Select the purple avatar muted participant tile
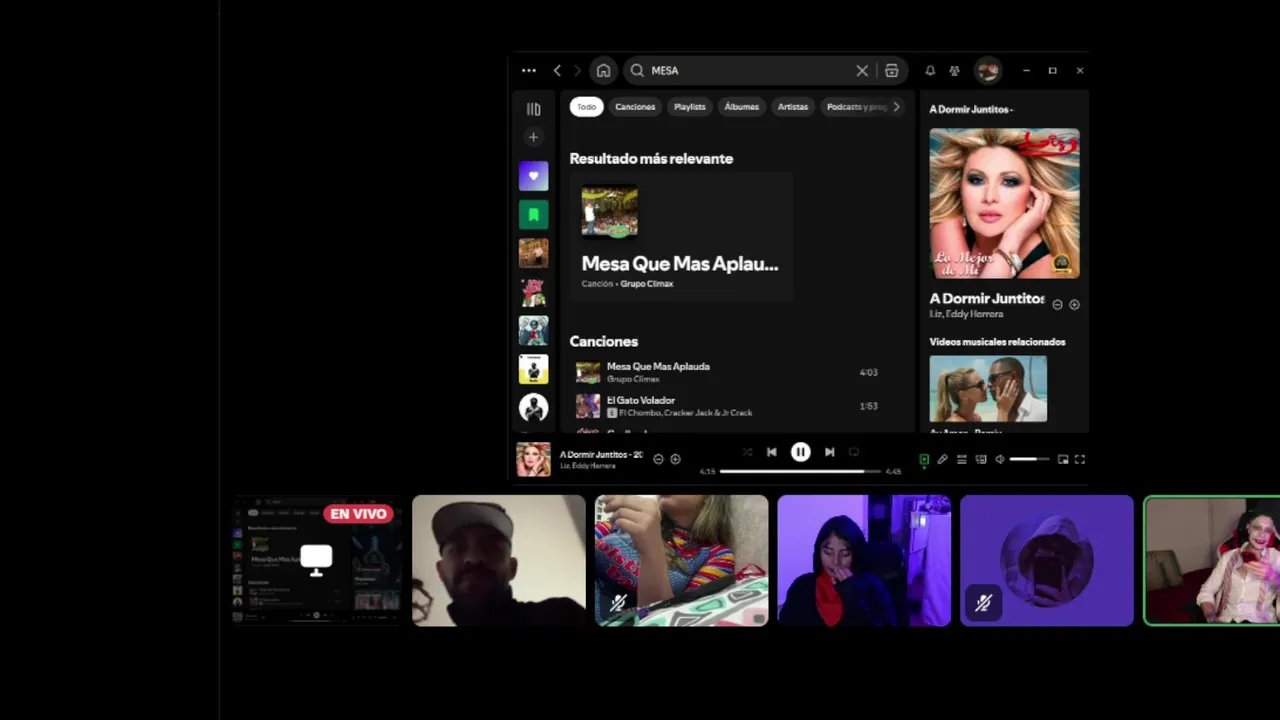The height and width of the screenshot is (720, 1280). 1047,560
